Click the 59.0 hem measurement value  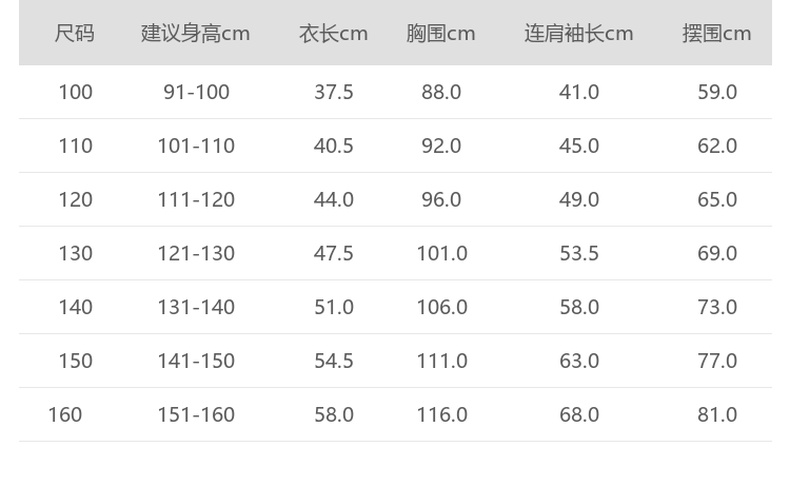717,92
